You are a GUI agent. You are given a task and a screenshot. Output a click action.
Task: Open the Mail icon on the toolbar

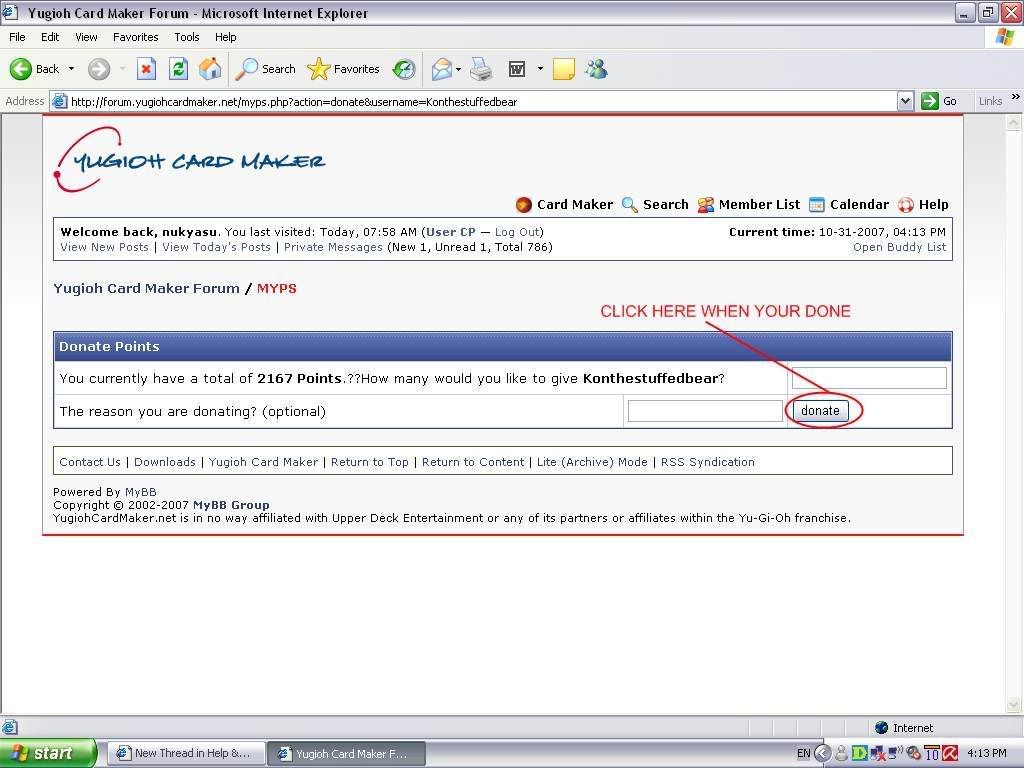coord(443,69)
